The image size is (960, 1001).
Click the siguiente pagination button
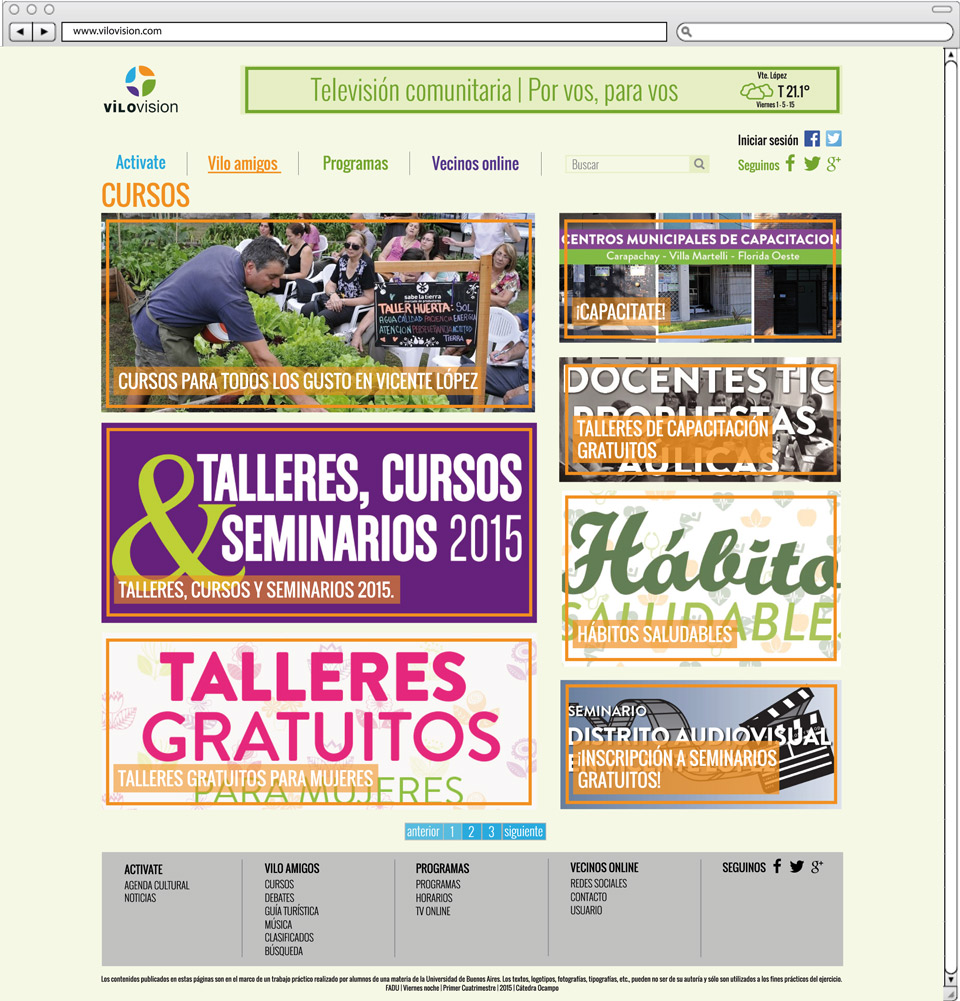coord(523,832)
